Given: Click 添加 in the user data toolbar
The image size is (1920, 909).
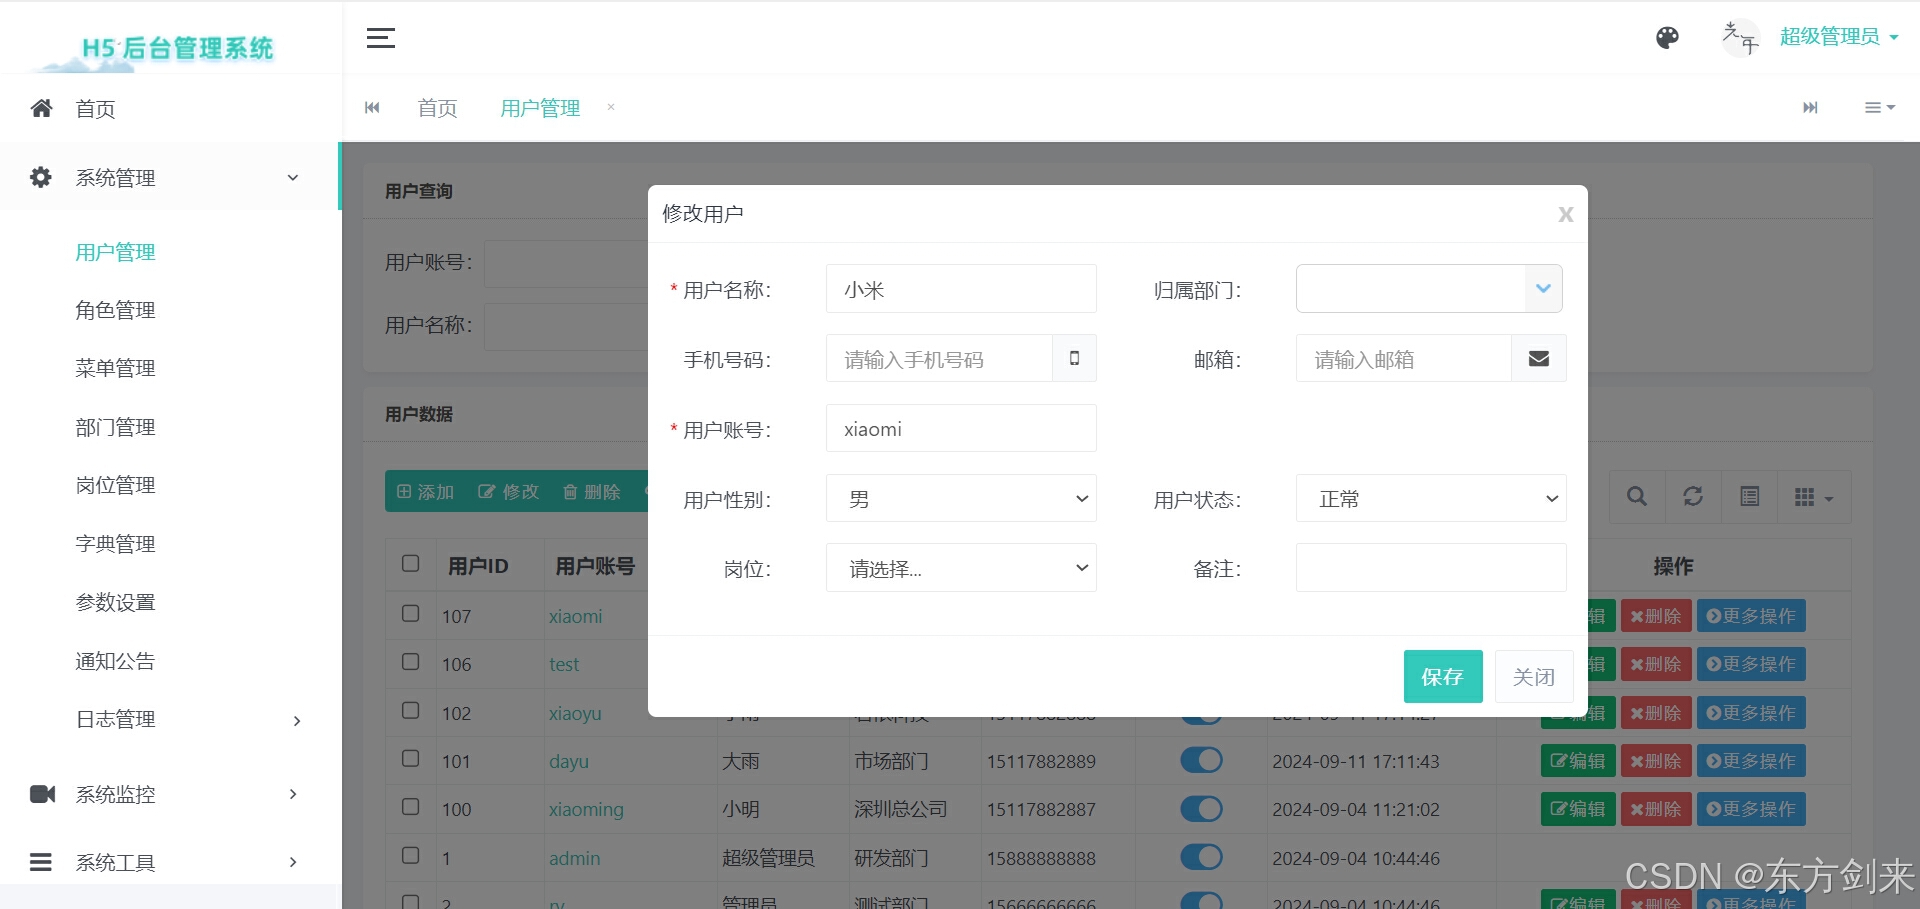Looking at the screenshot, I should (x=426, y=492).
